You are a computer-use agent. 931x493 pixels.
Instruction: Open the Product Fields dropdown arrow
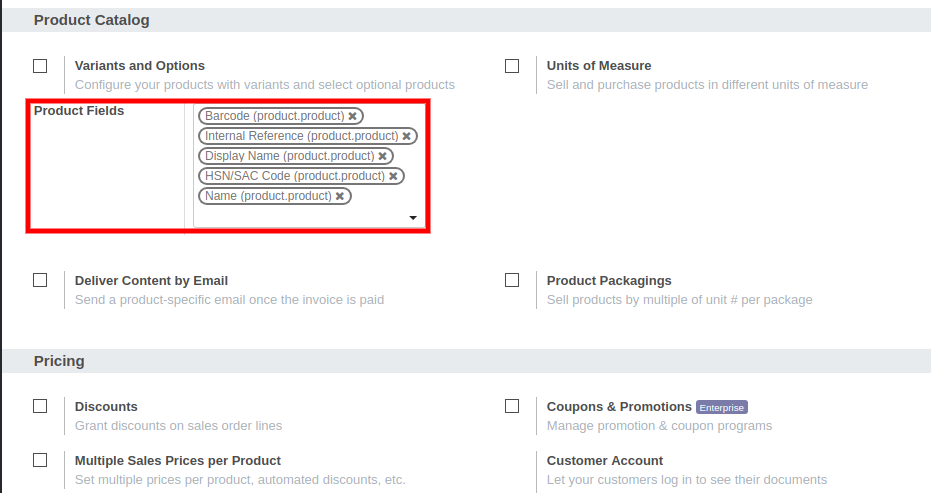pyautogui.click(x=413, y=218)
